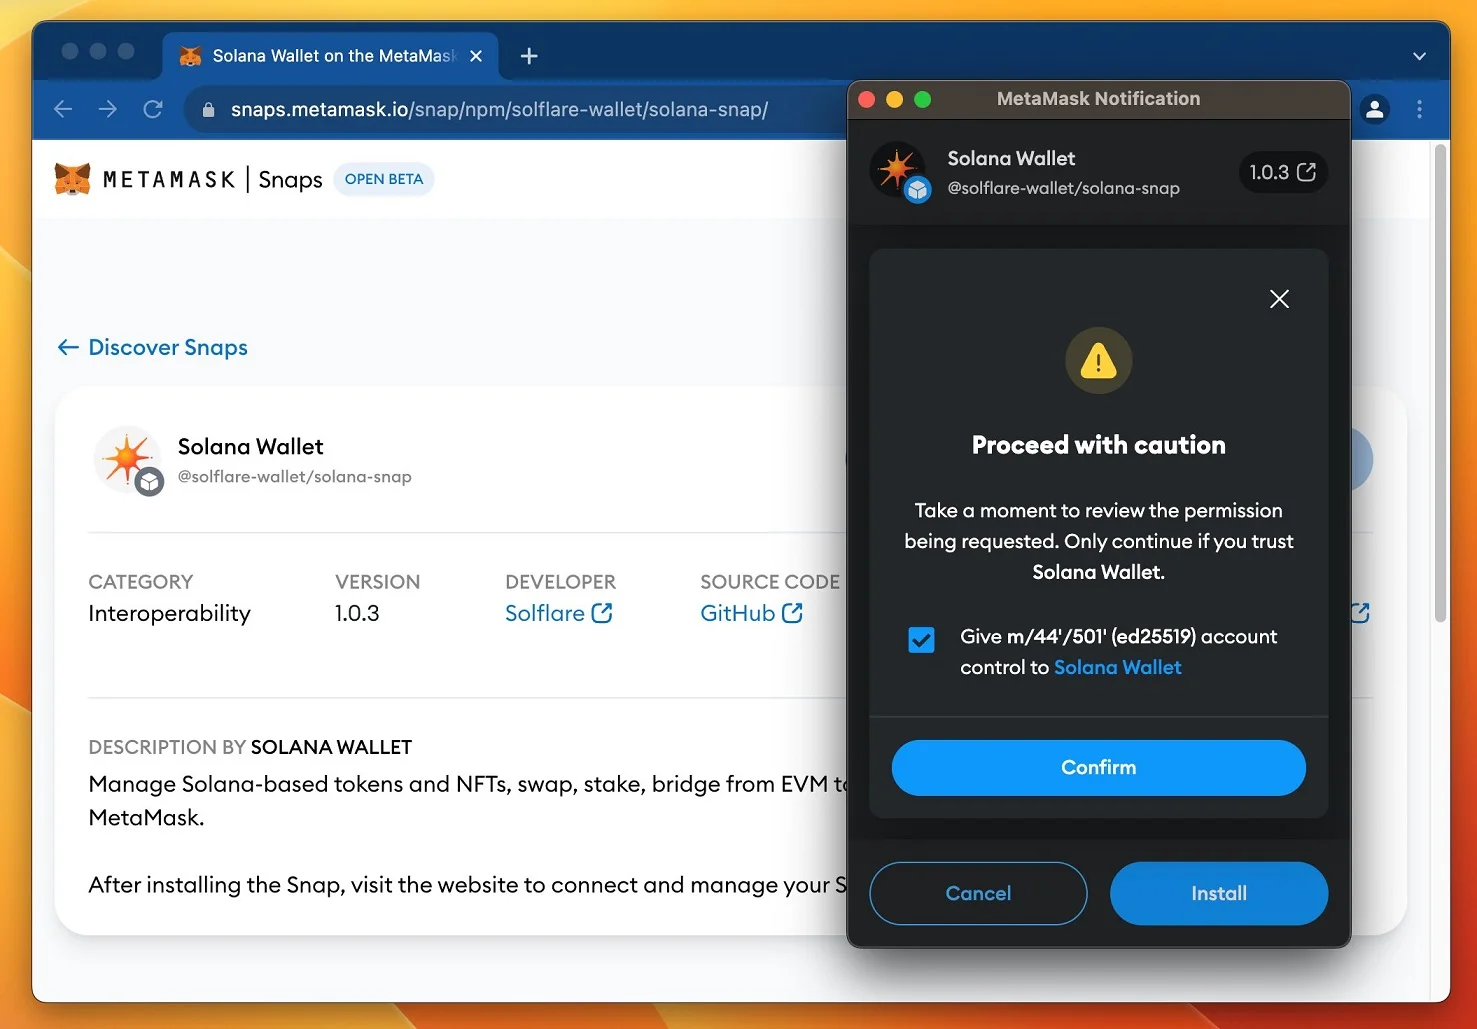1477x1029 pixels.
Task: Open the GitHub source code external link icon
Action: tap(791, 613)
